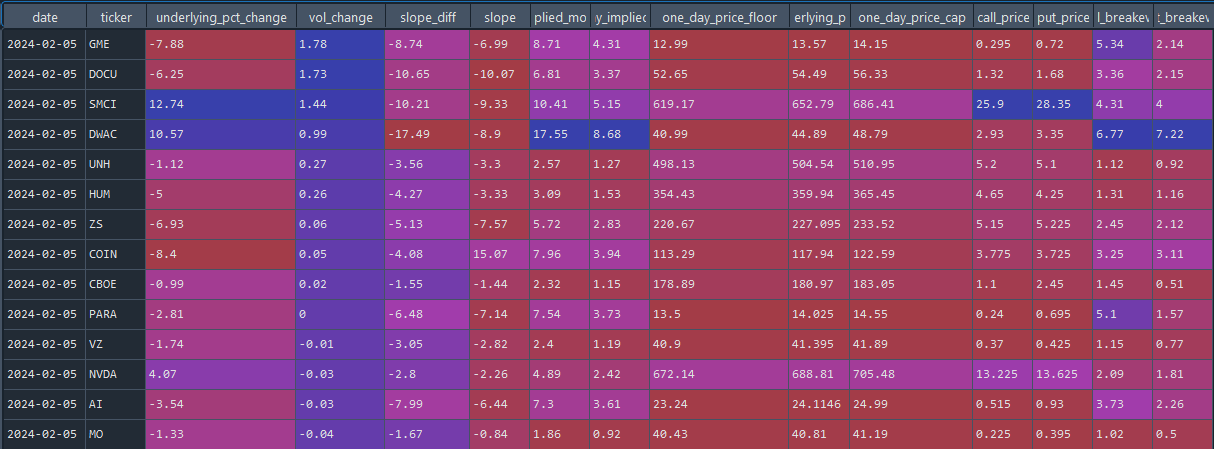Click COIN slope value 15.07

499,255
